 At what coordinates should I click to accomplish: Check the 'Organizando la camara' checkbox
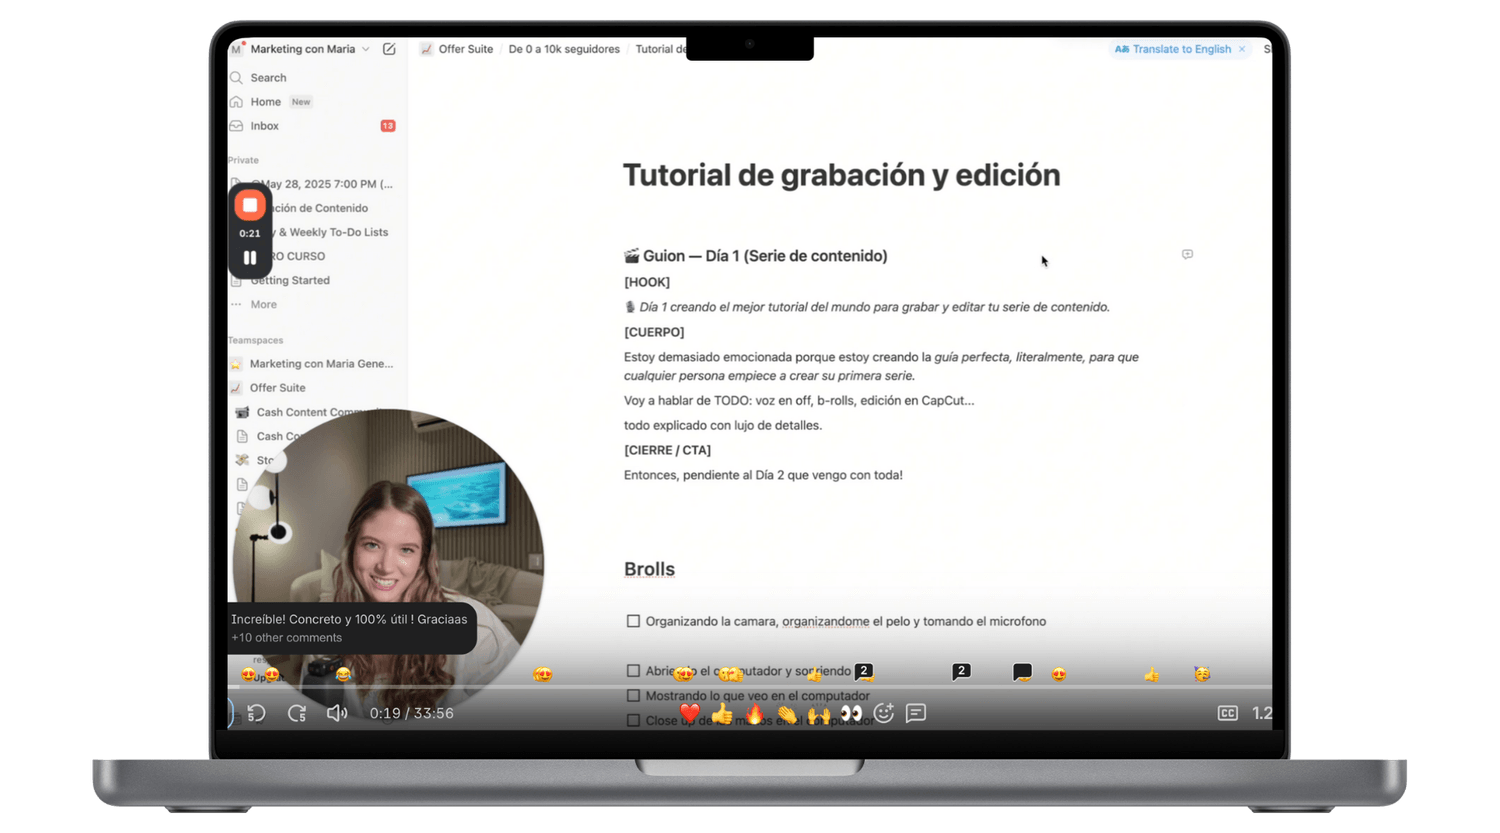coord(633,621)
